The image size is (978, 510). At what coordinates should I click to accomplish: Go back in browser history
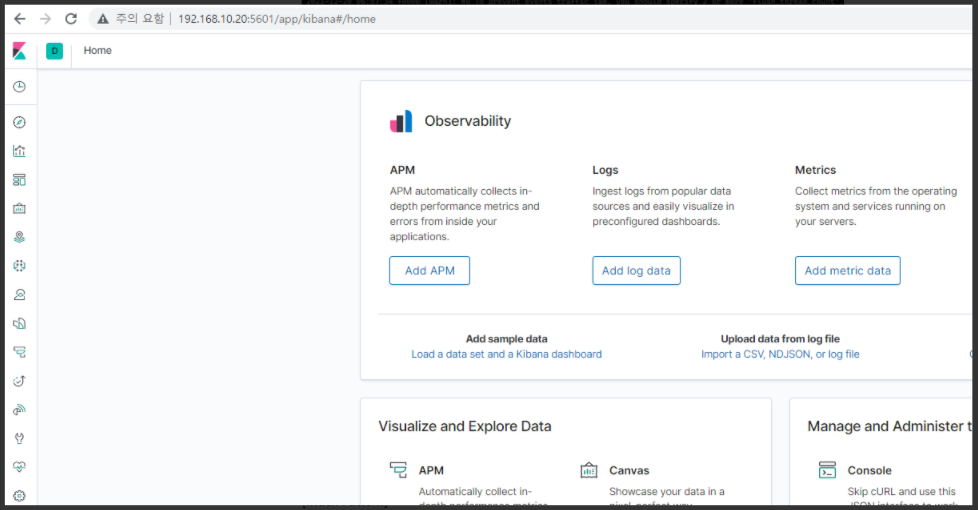click(x=20, y=19)
